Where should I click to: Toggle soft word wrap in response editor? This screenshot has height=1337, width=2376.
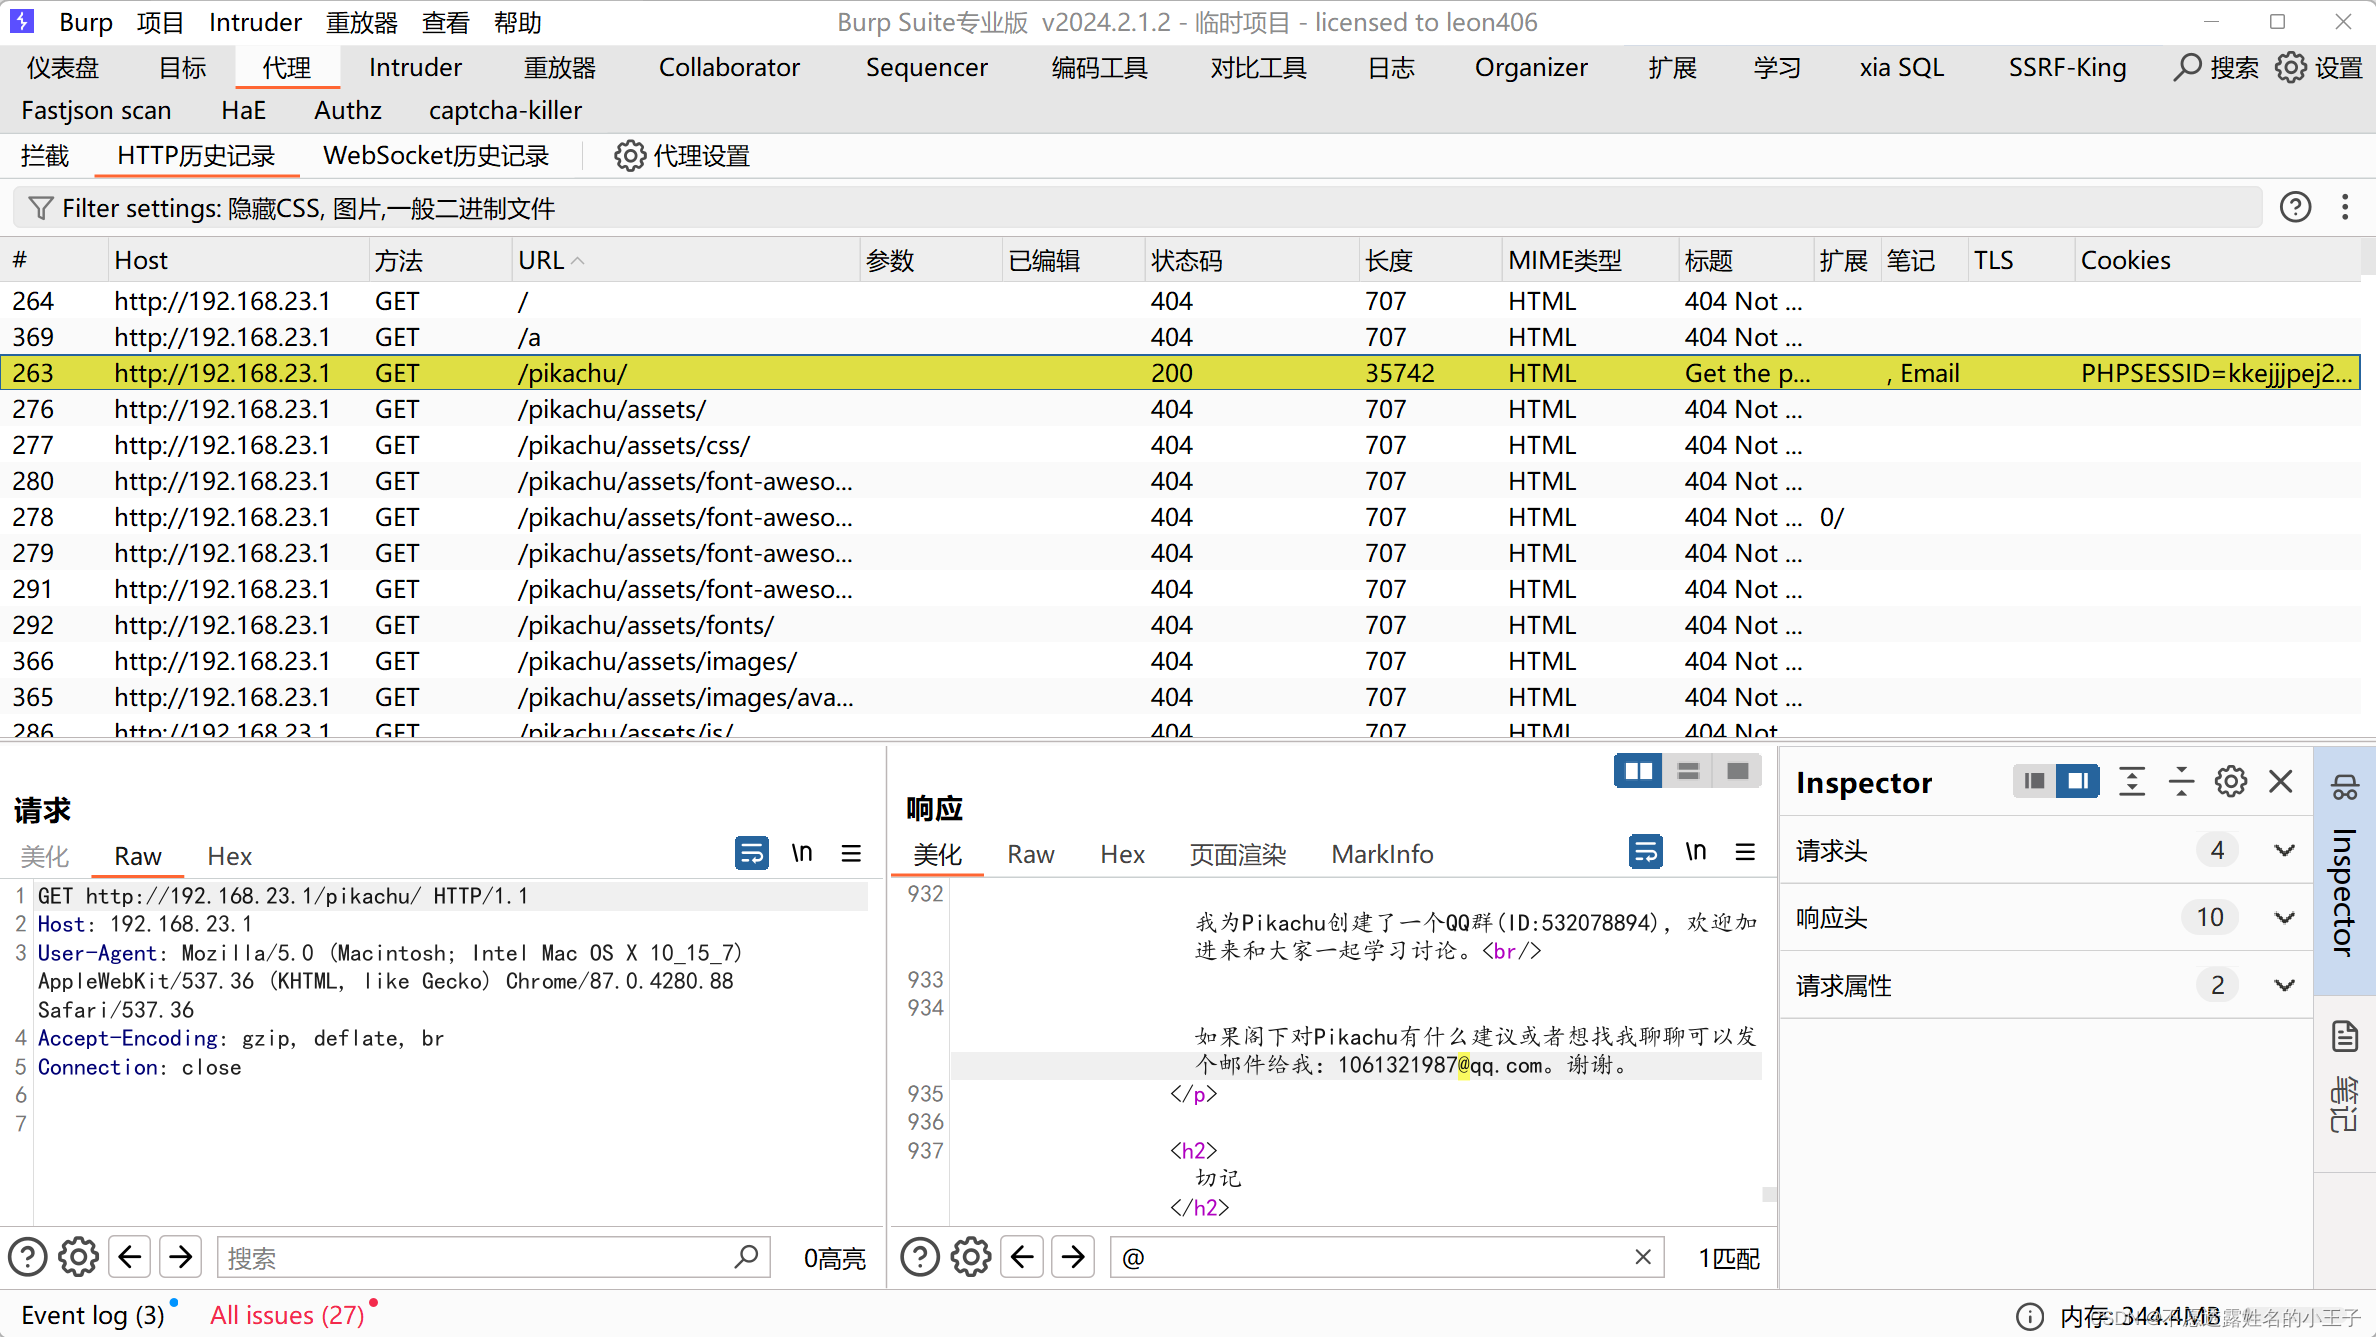tap(1645, 852)
